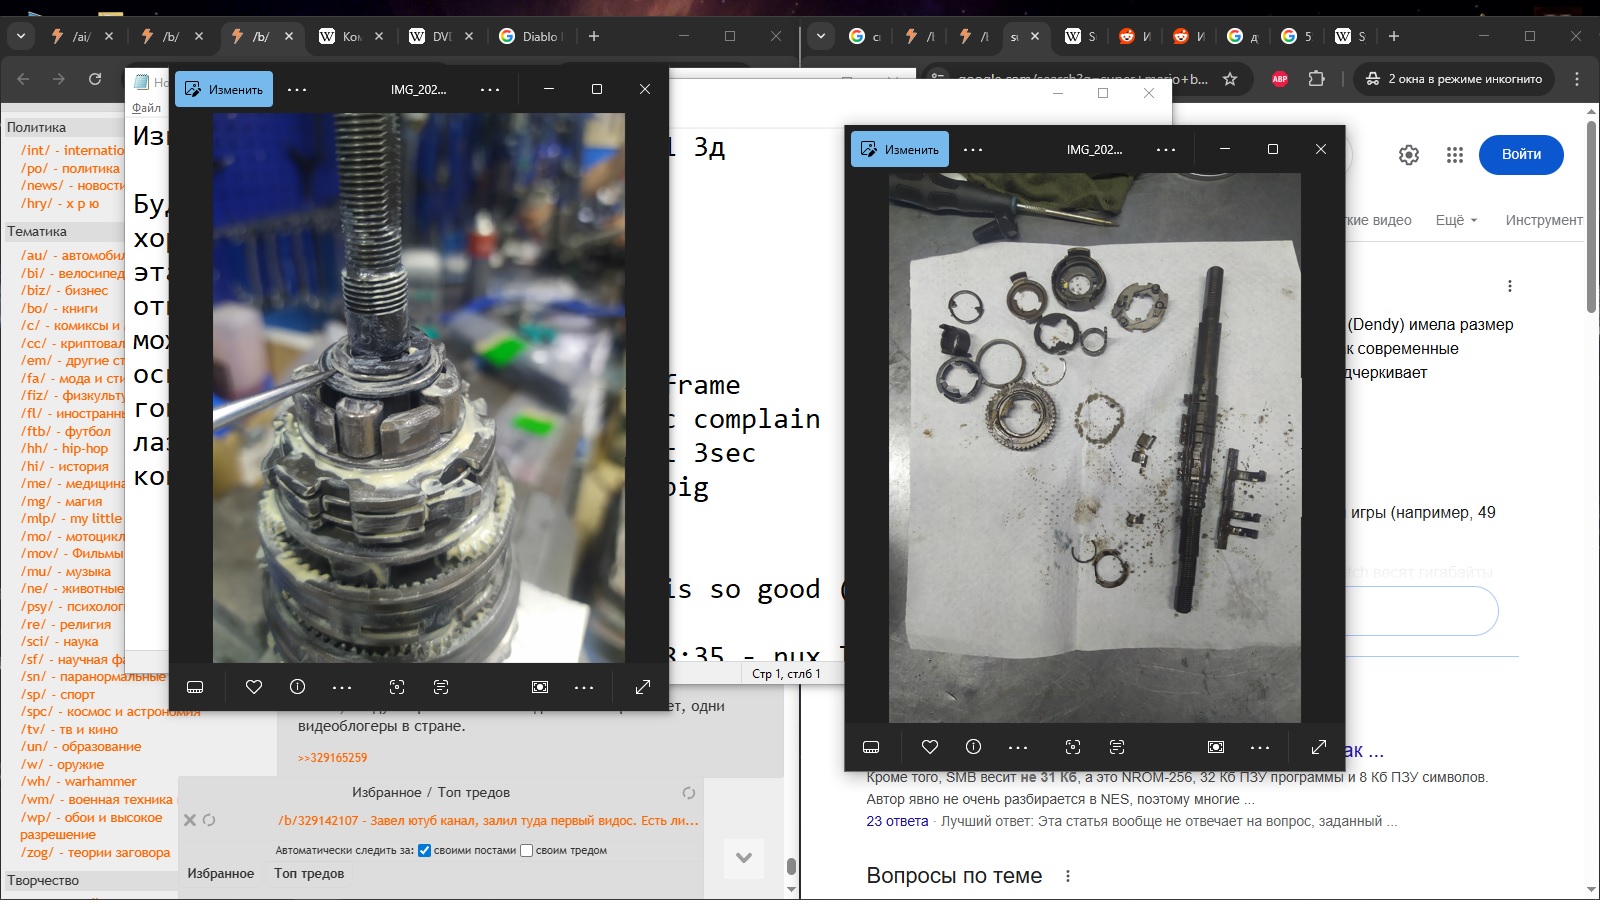
Task: Bookmark this page with the star icon
Action: [x=1230, y=79]
